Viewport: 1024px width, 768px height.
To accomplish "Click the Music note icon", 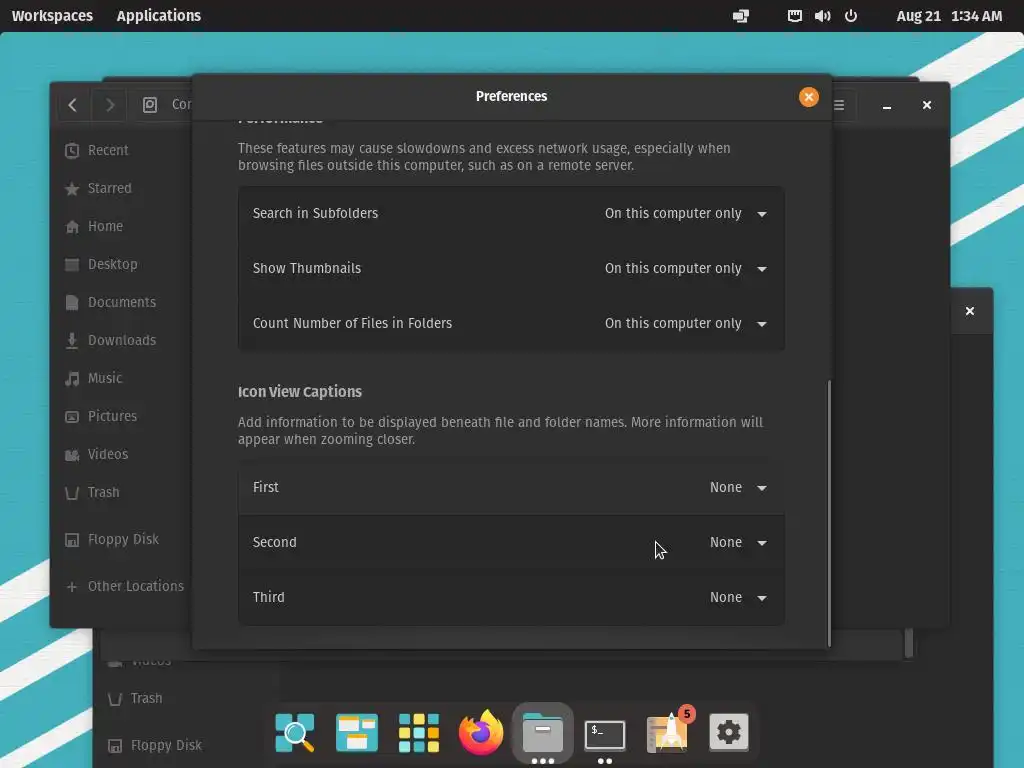I will pos(72,379).
